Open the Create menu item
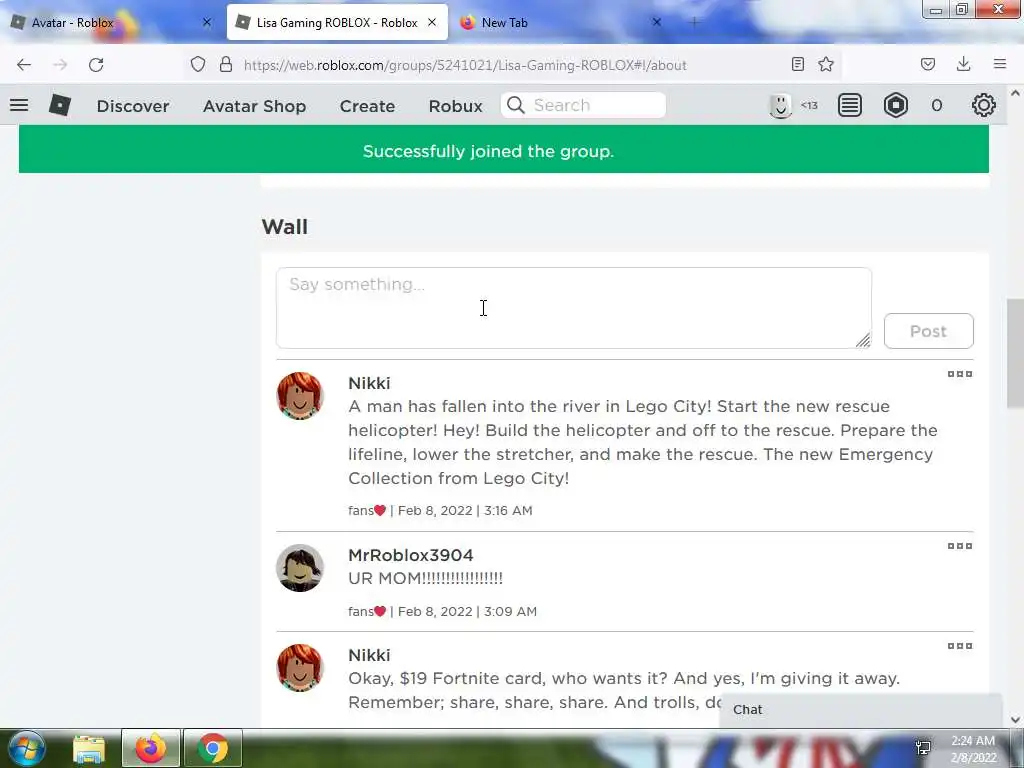 [367, 106]
